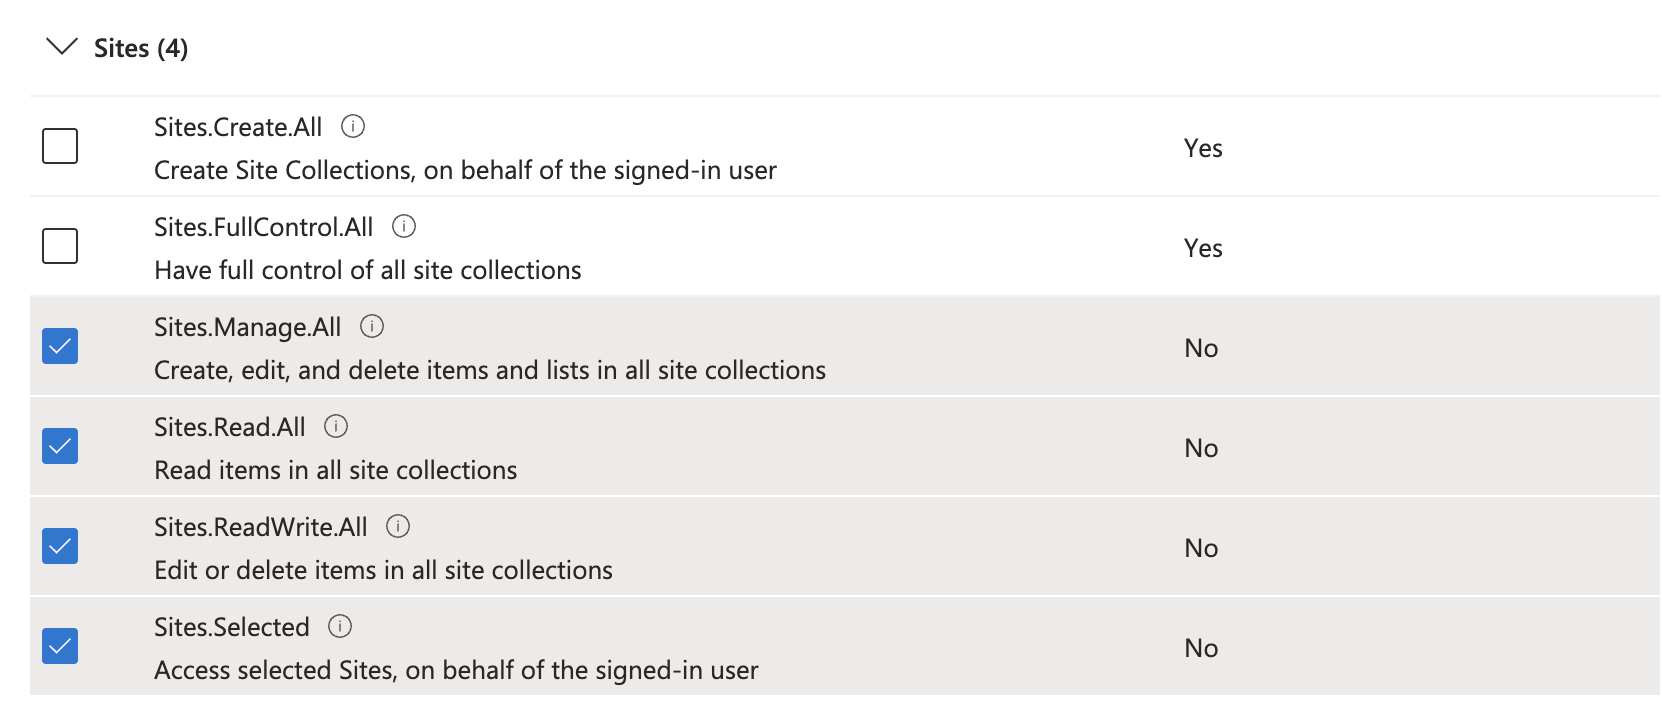Open the info tooltip for Sites.Create.All
1662x718 pixels.
[355, 126]
